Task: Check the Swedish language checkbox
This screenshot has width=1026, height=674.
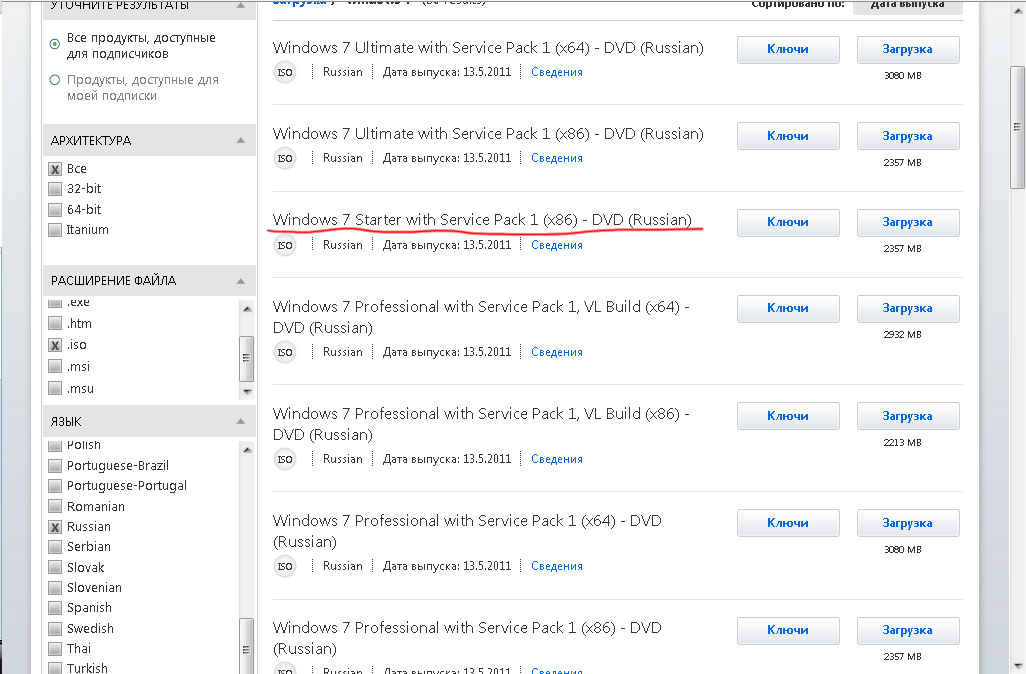Action: [56, 628]
